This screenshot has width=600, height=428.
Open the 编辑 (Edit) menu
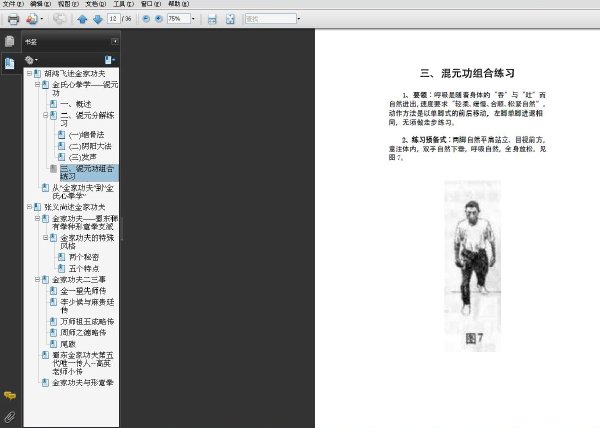click(41, 4)
